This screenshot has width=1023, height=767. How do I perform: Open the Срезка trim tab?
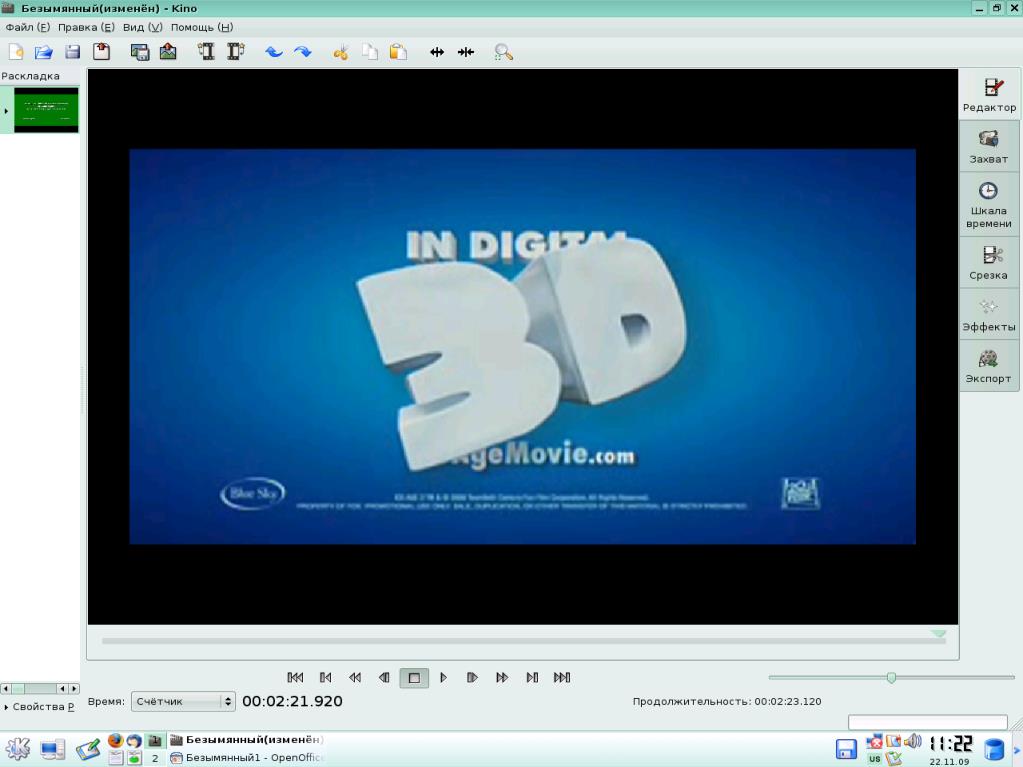click(989, 263)
